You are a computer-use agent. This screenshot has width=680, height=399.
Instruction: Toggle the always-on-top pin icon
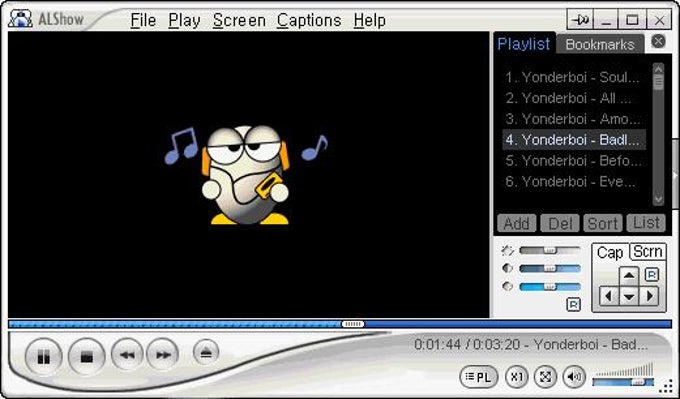[x=580, y=20]
